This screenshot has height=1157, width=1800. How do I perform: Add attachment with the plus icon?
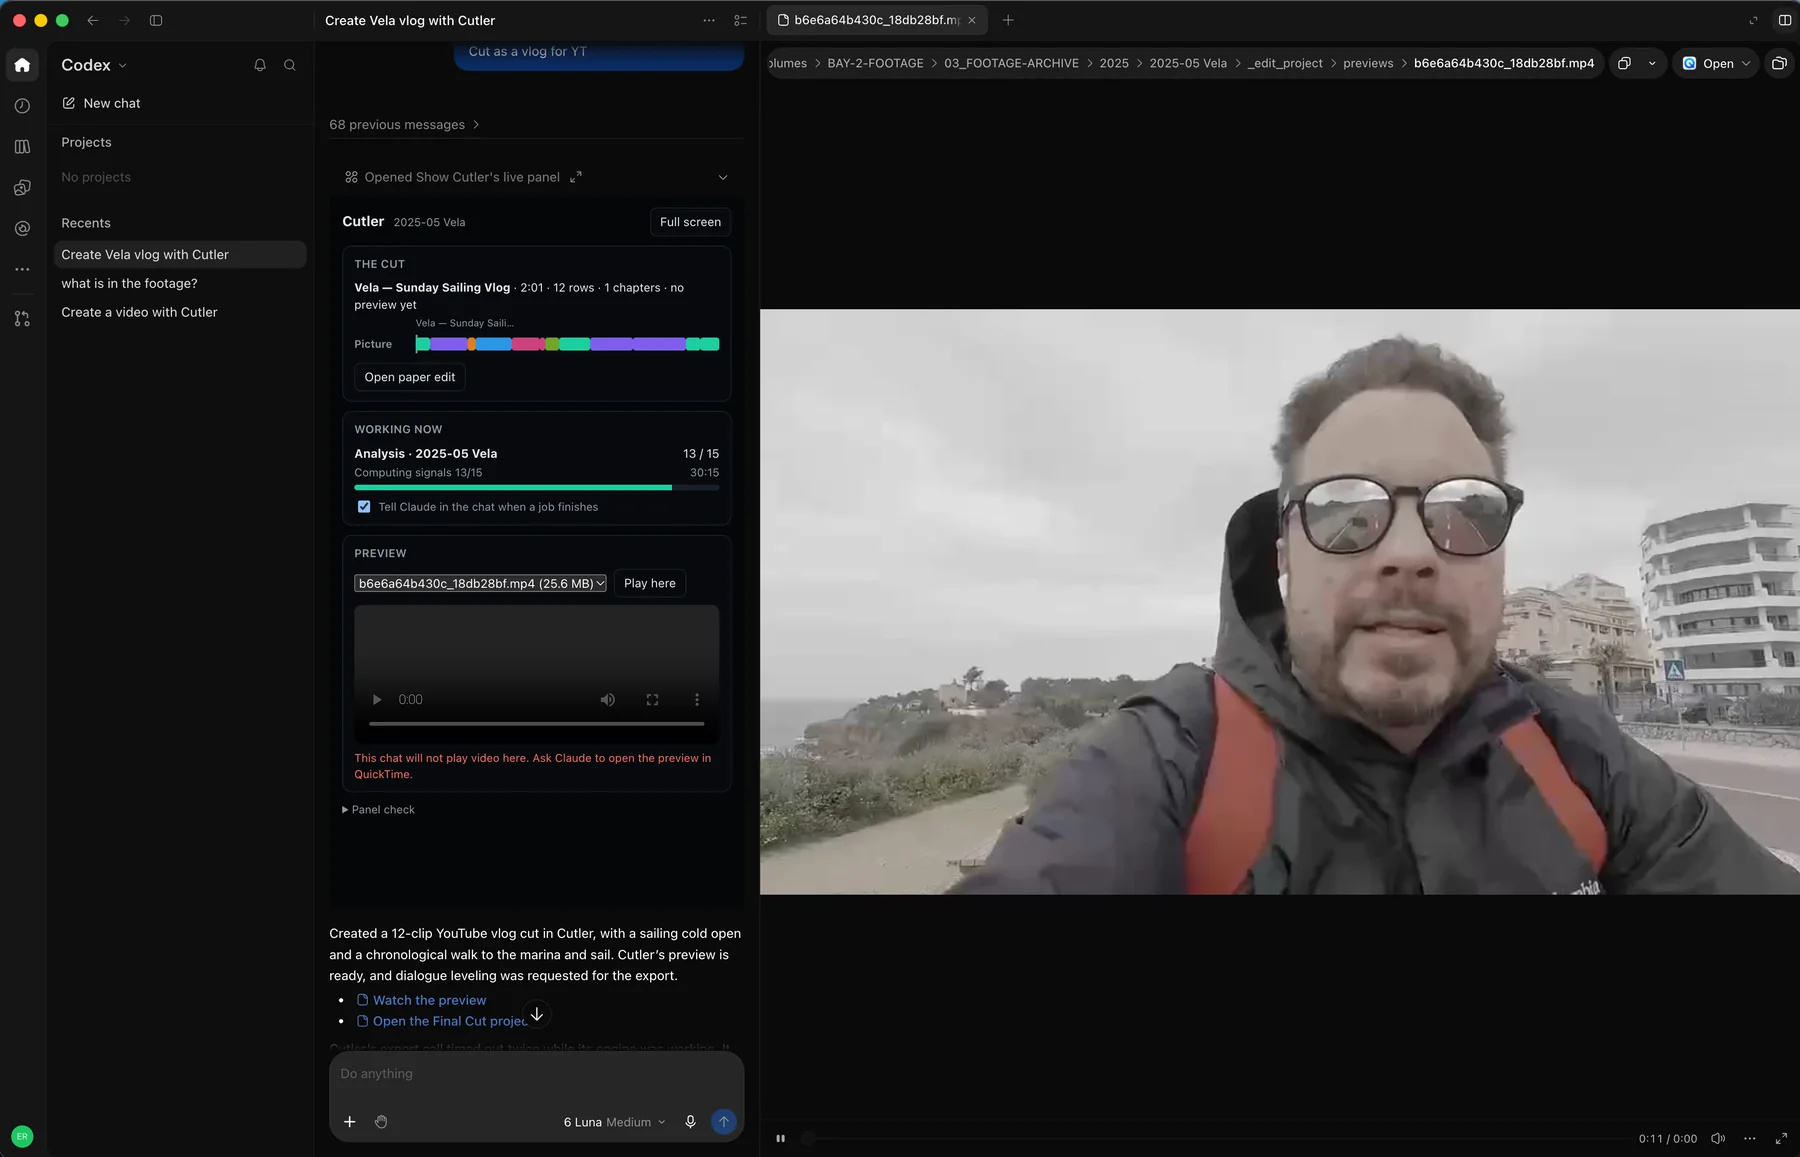click(x=350, y=1122)
